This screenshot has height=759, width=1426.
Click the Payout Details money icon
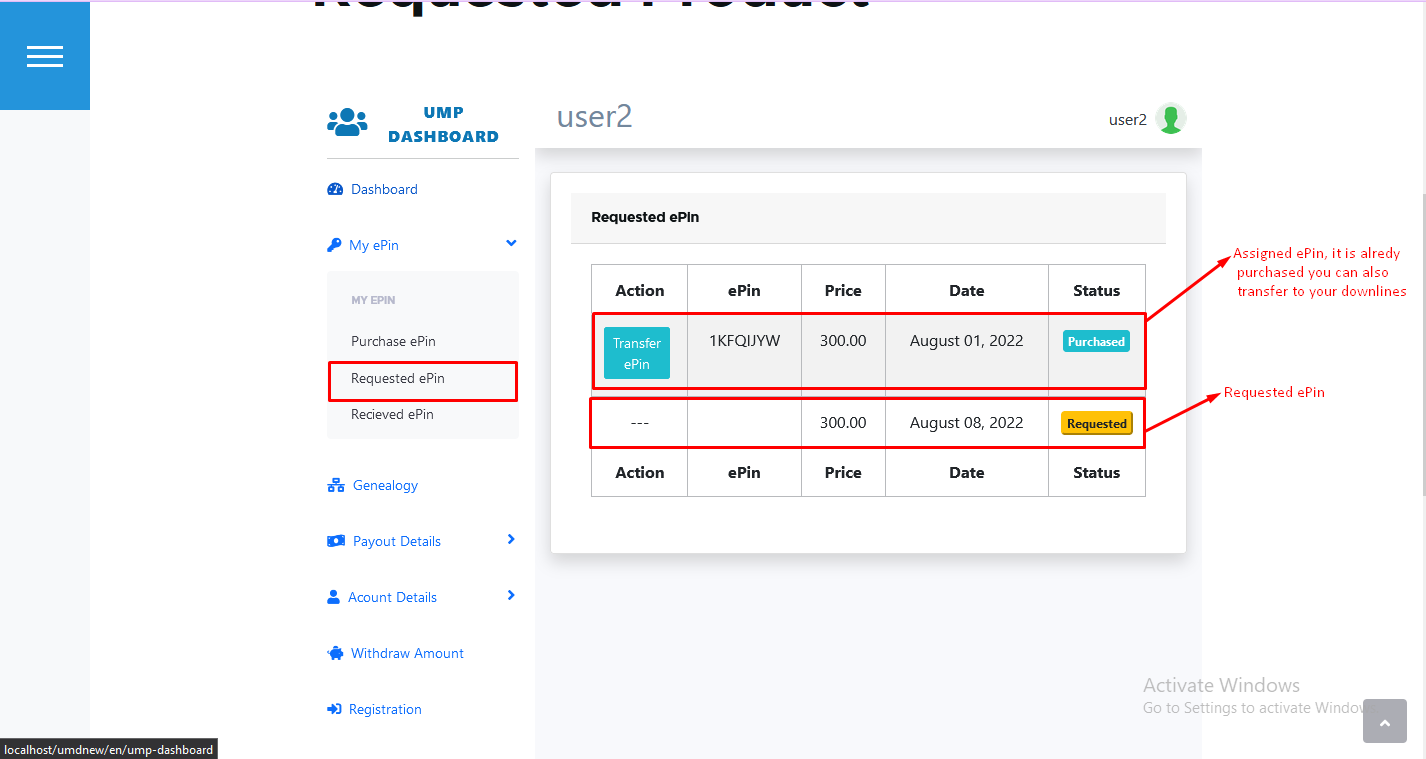tap(336, 542)
